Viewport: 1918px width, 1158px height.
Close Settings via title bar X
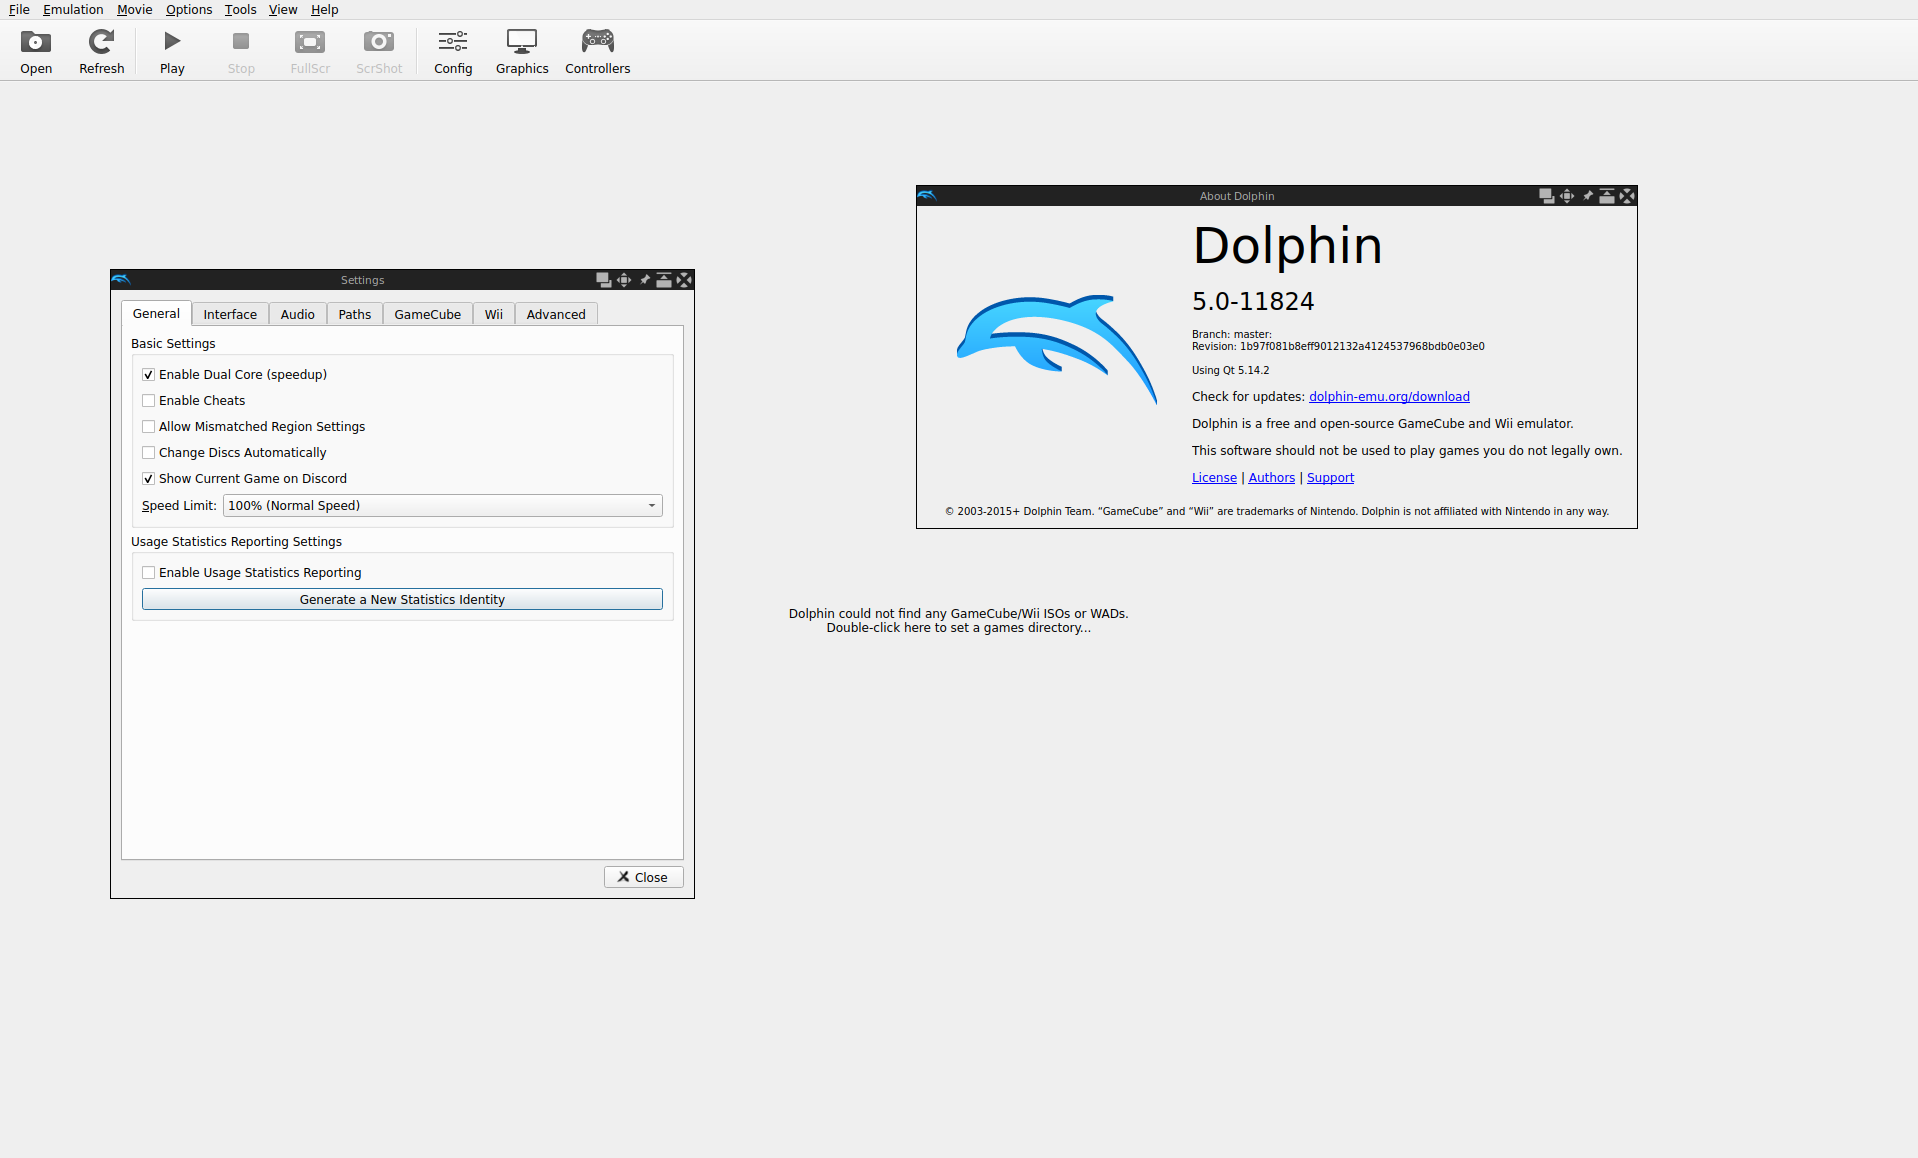pos(684,280)
